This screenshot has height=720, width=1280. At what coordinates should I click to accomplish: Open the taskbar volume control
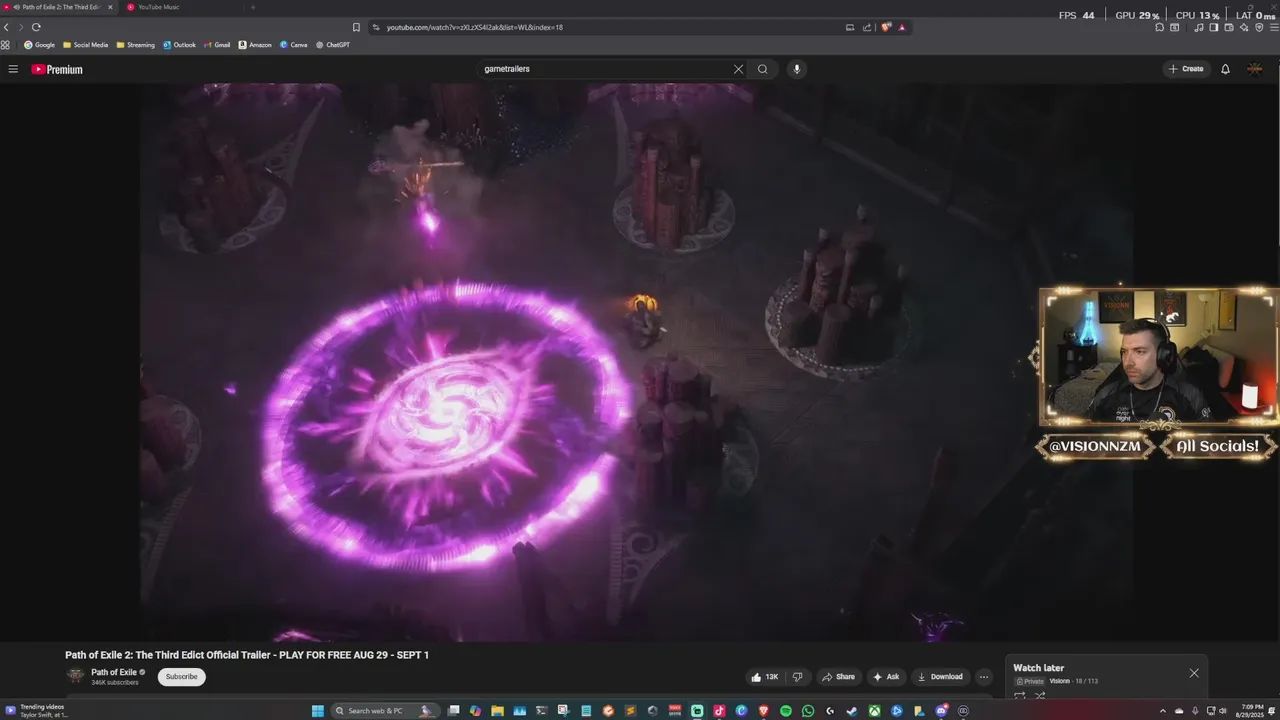[x=1222, y=711]
